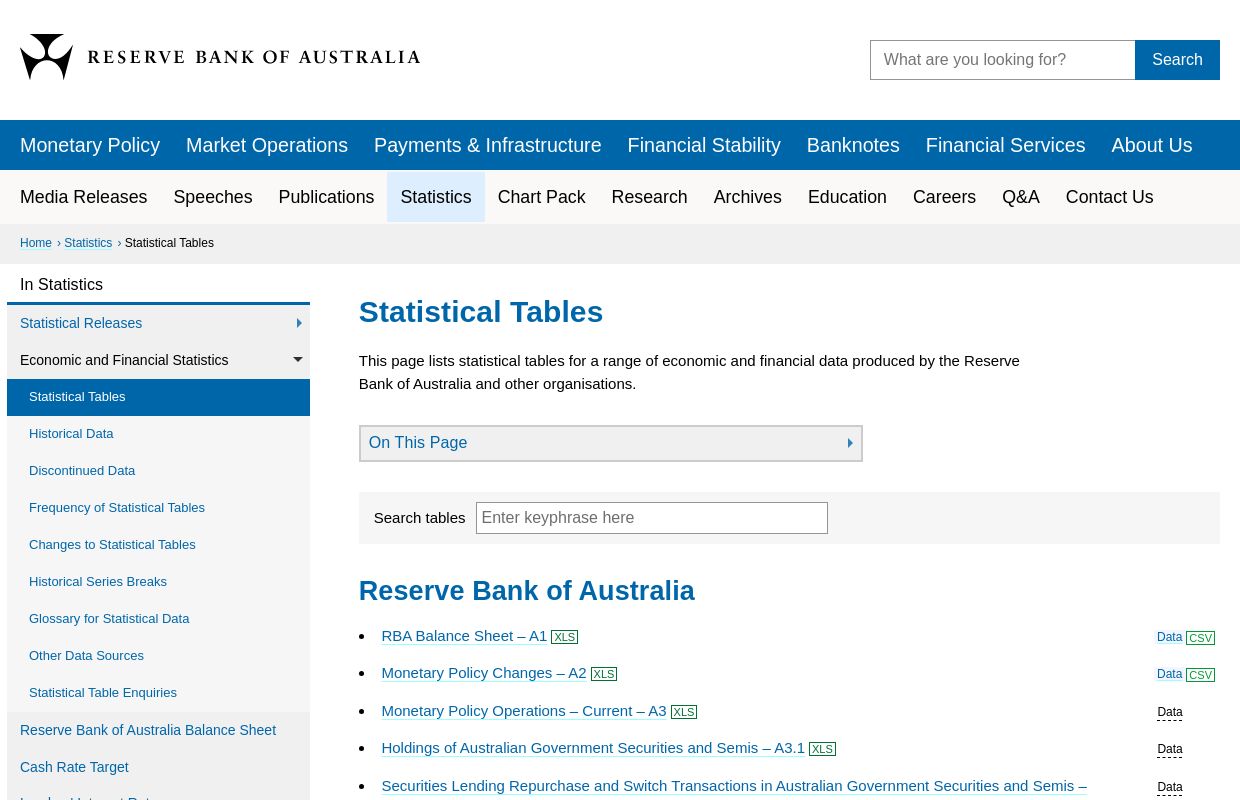Open Historical Series Breaks link
The height and width of the screenshot is (800, 1240).
pos(98,582)
